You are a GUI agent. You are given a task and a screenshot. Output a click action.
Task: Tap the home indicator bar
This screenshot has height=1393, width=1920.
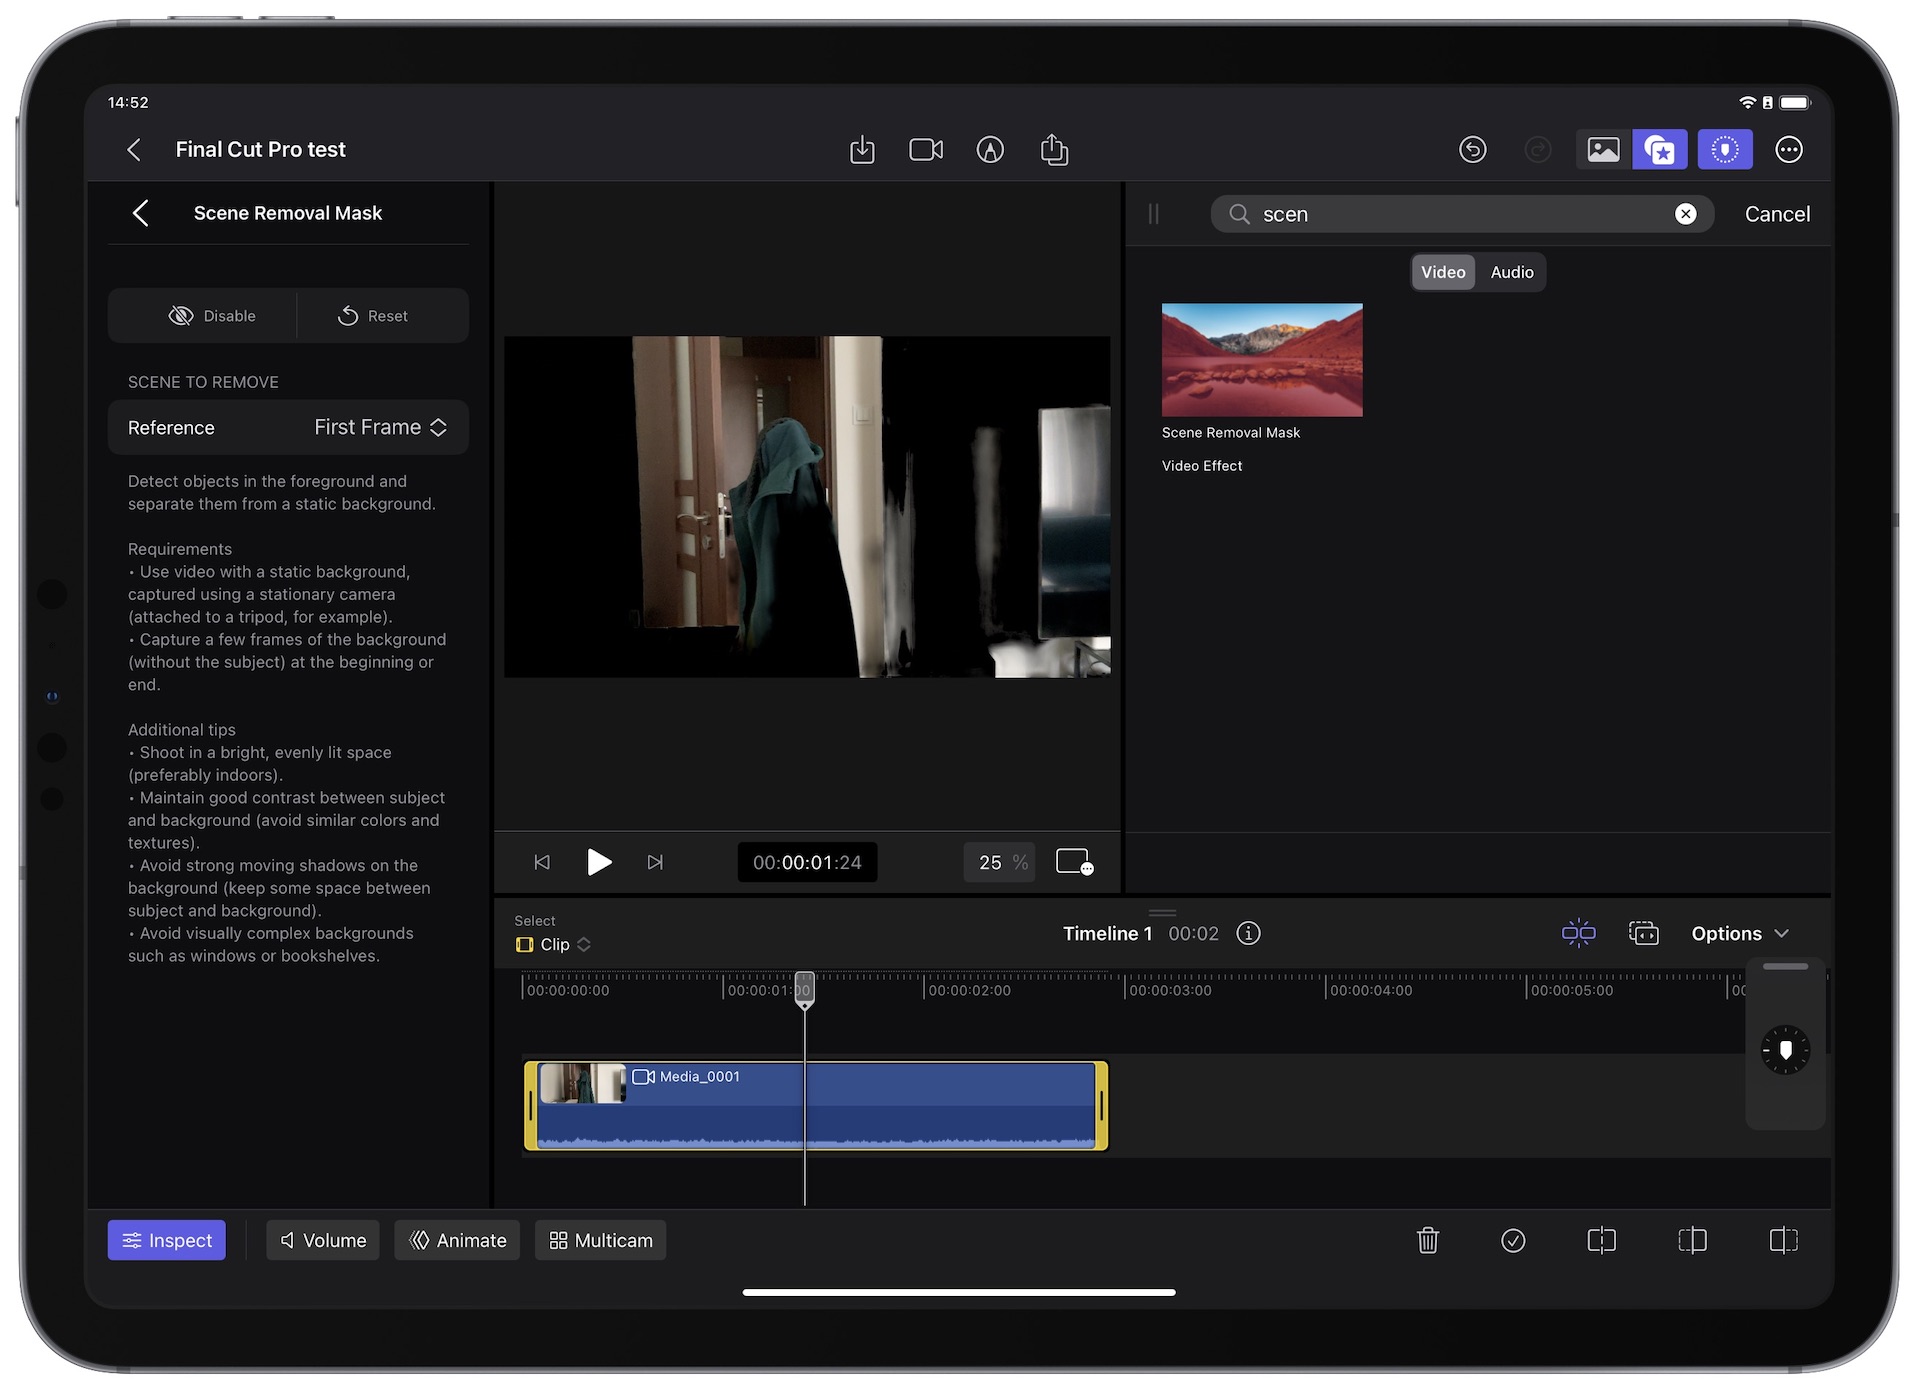tap(959, 1292)
